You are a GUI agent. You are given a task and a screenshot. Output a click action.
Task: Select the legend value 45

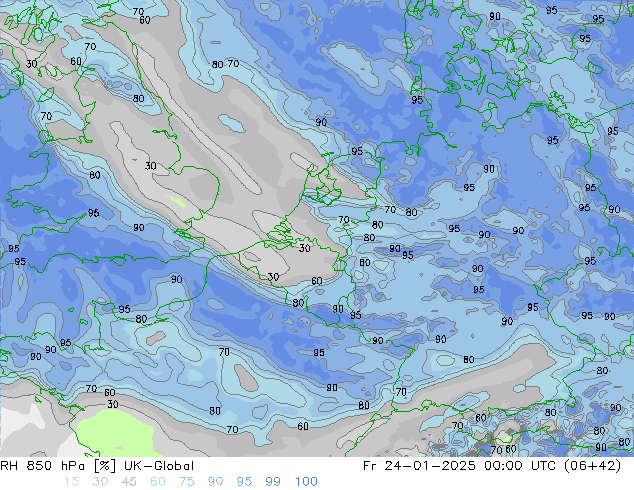click(x=129, y=482)
